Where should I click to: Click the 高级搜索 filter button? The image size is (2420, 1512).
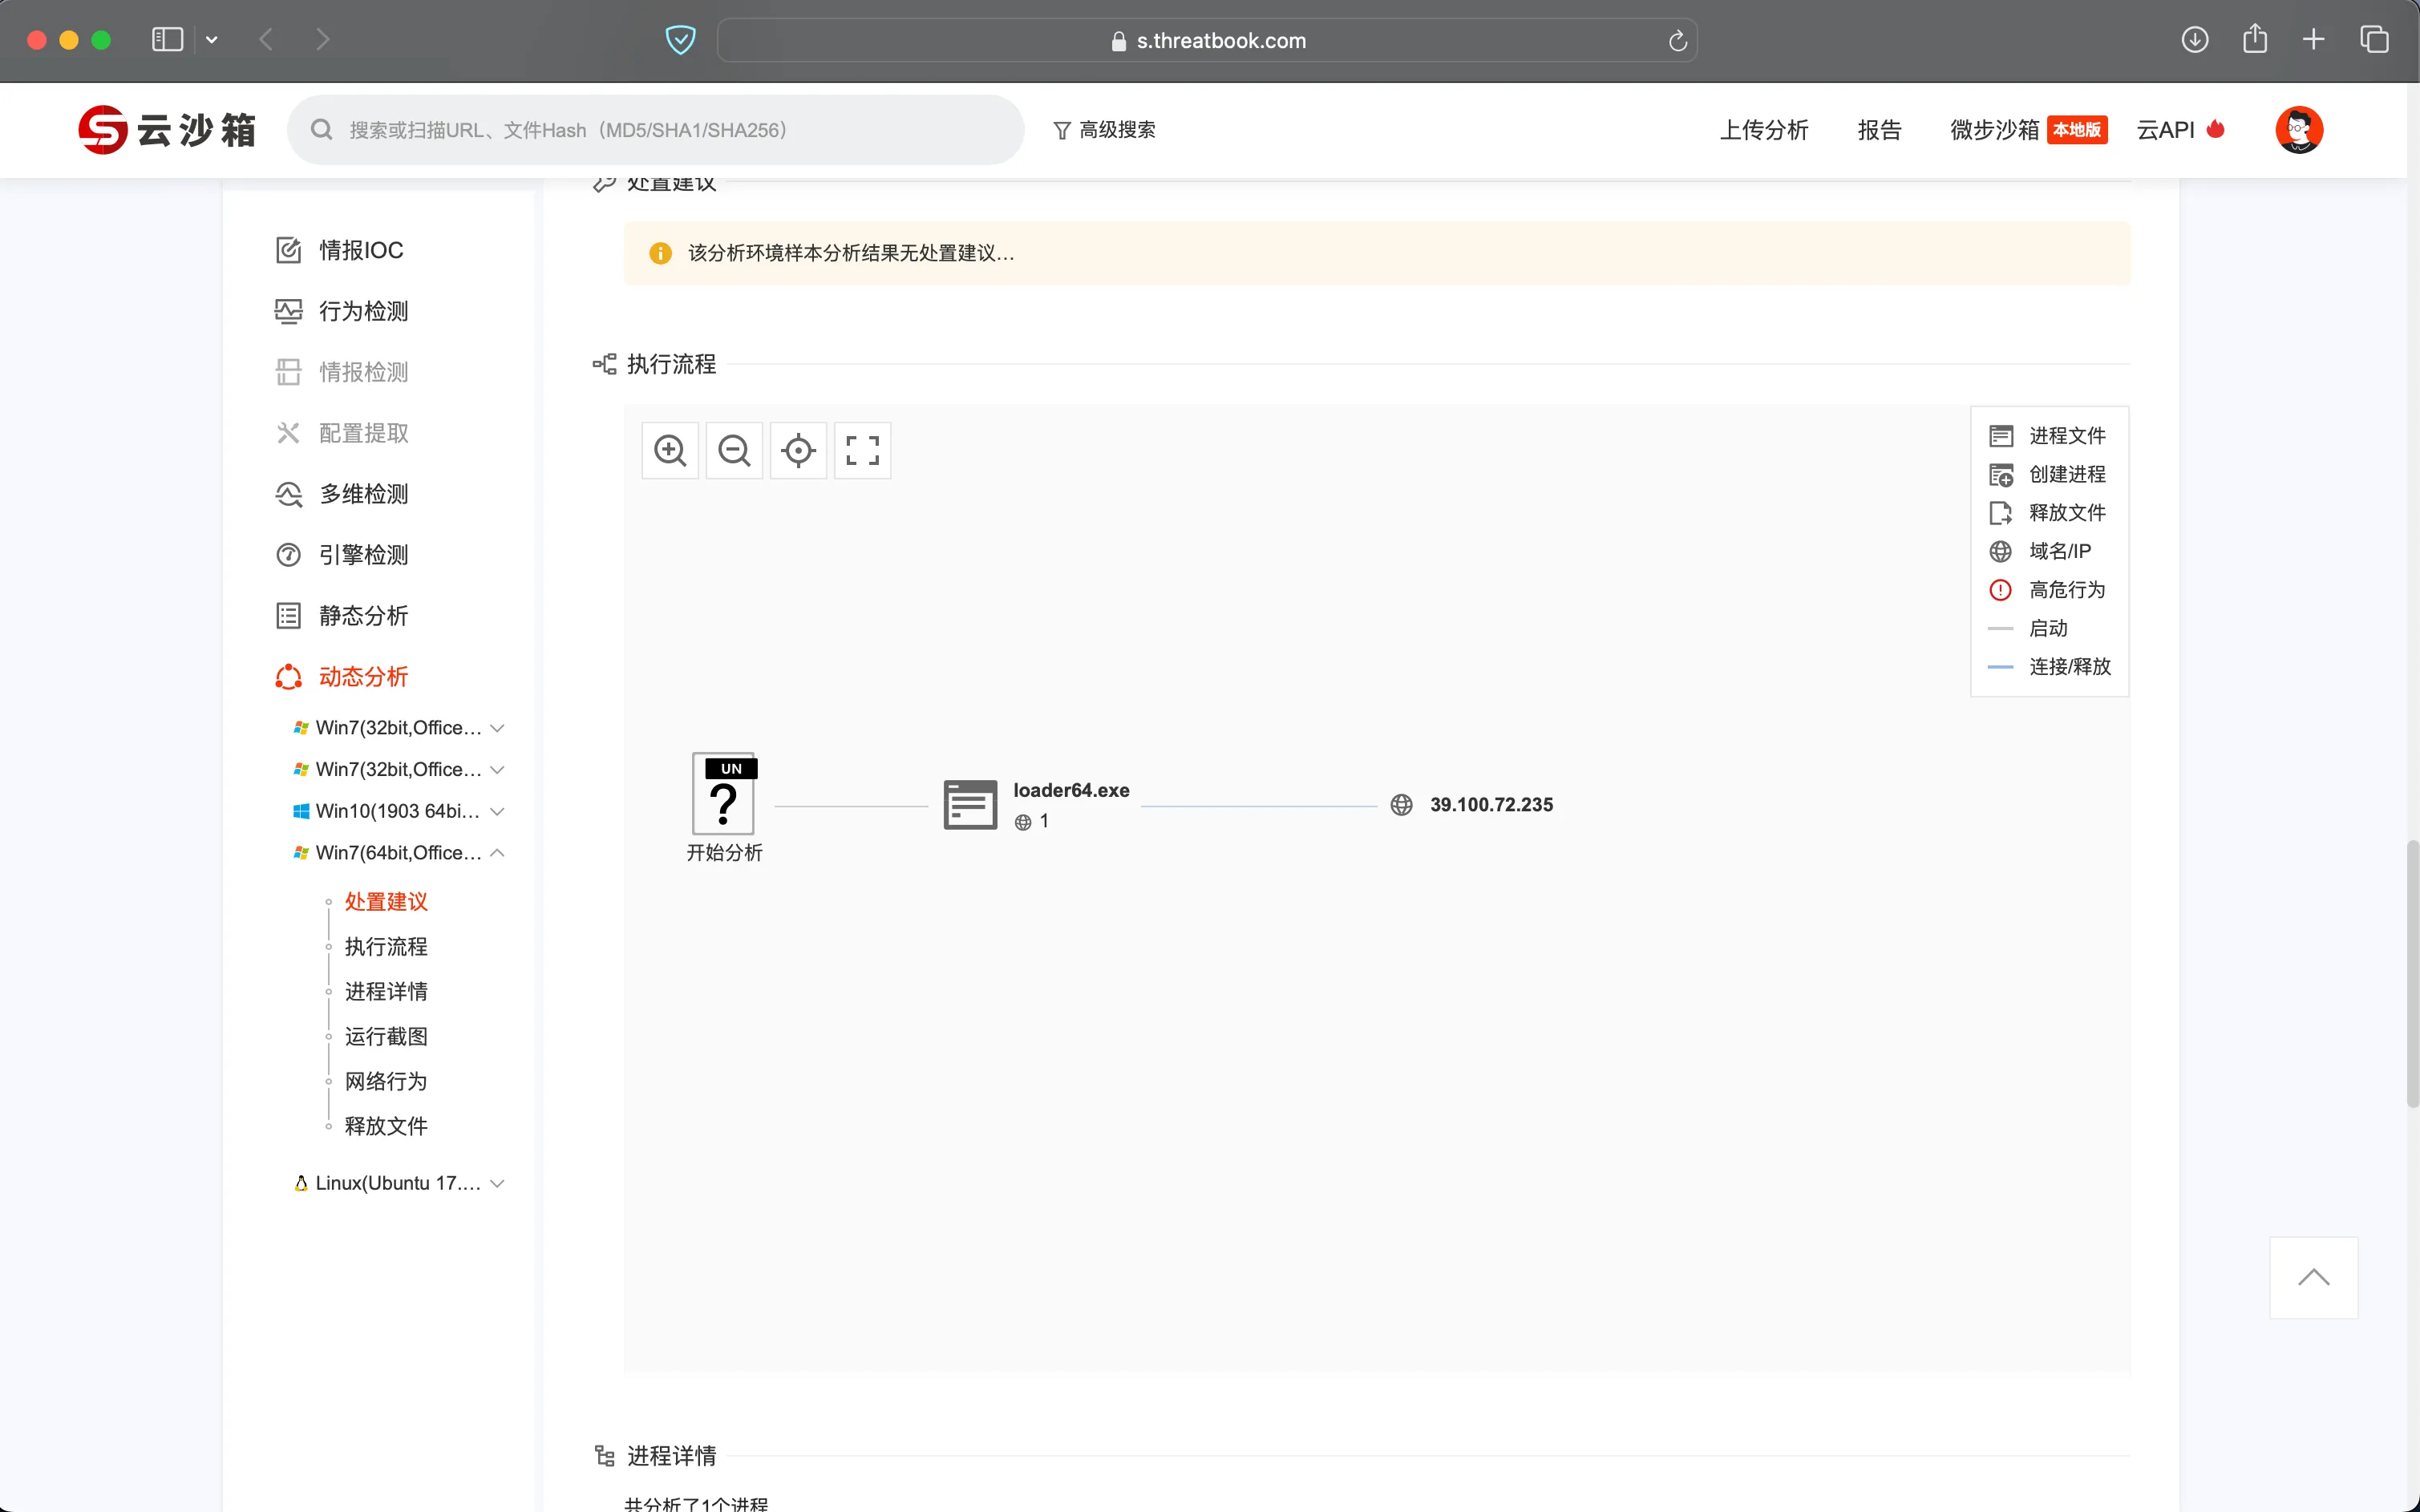[x=1104, y=130]
